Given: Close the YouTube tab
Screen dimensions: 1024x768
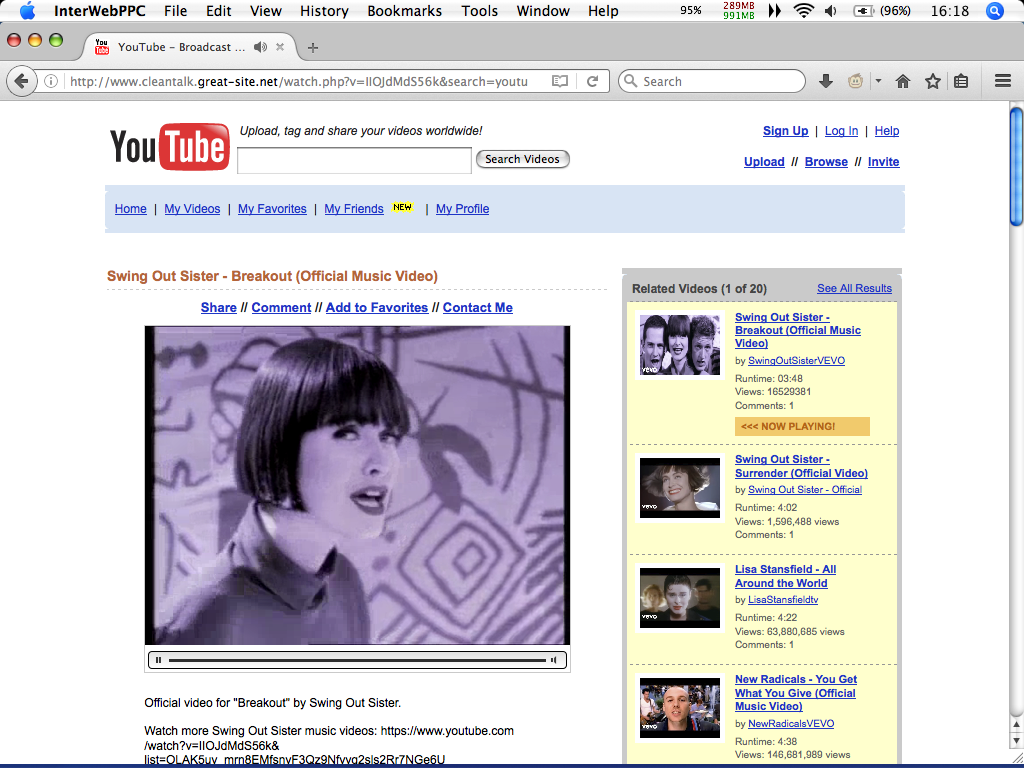Looking at the screenshot, I should coord(280,47).
